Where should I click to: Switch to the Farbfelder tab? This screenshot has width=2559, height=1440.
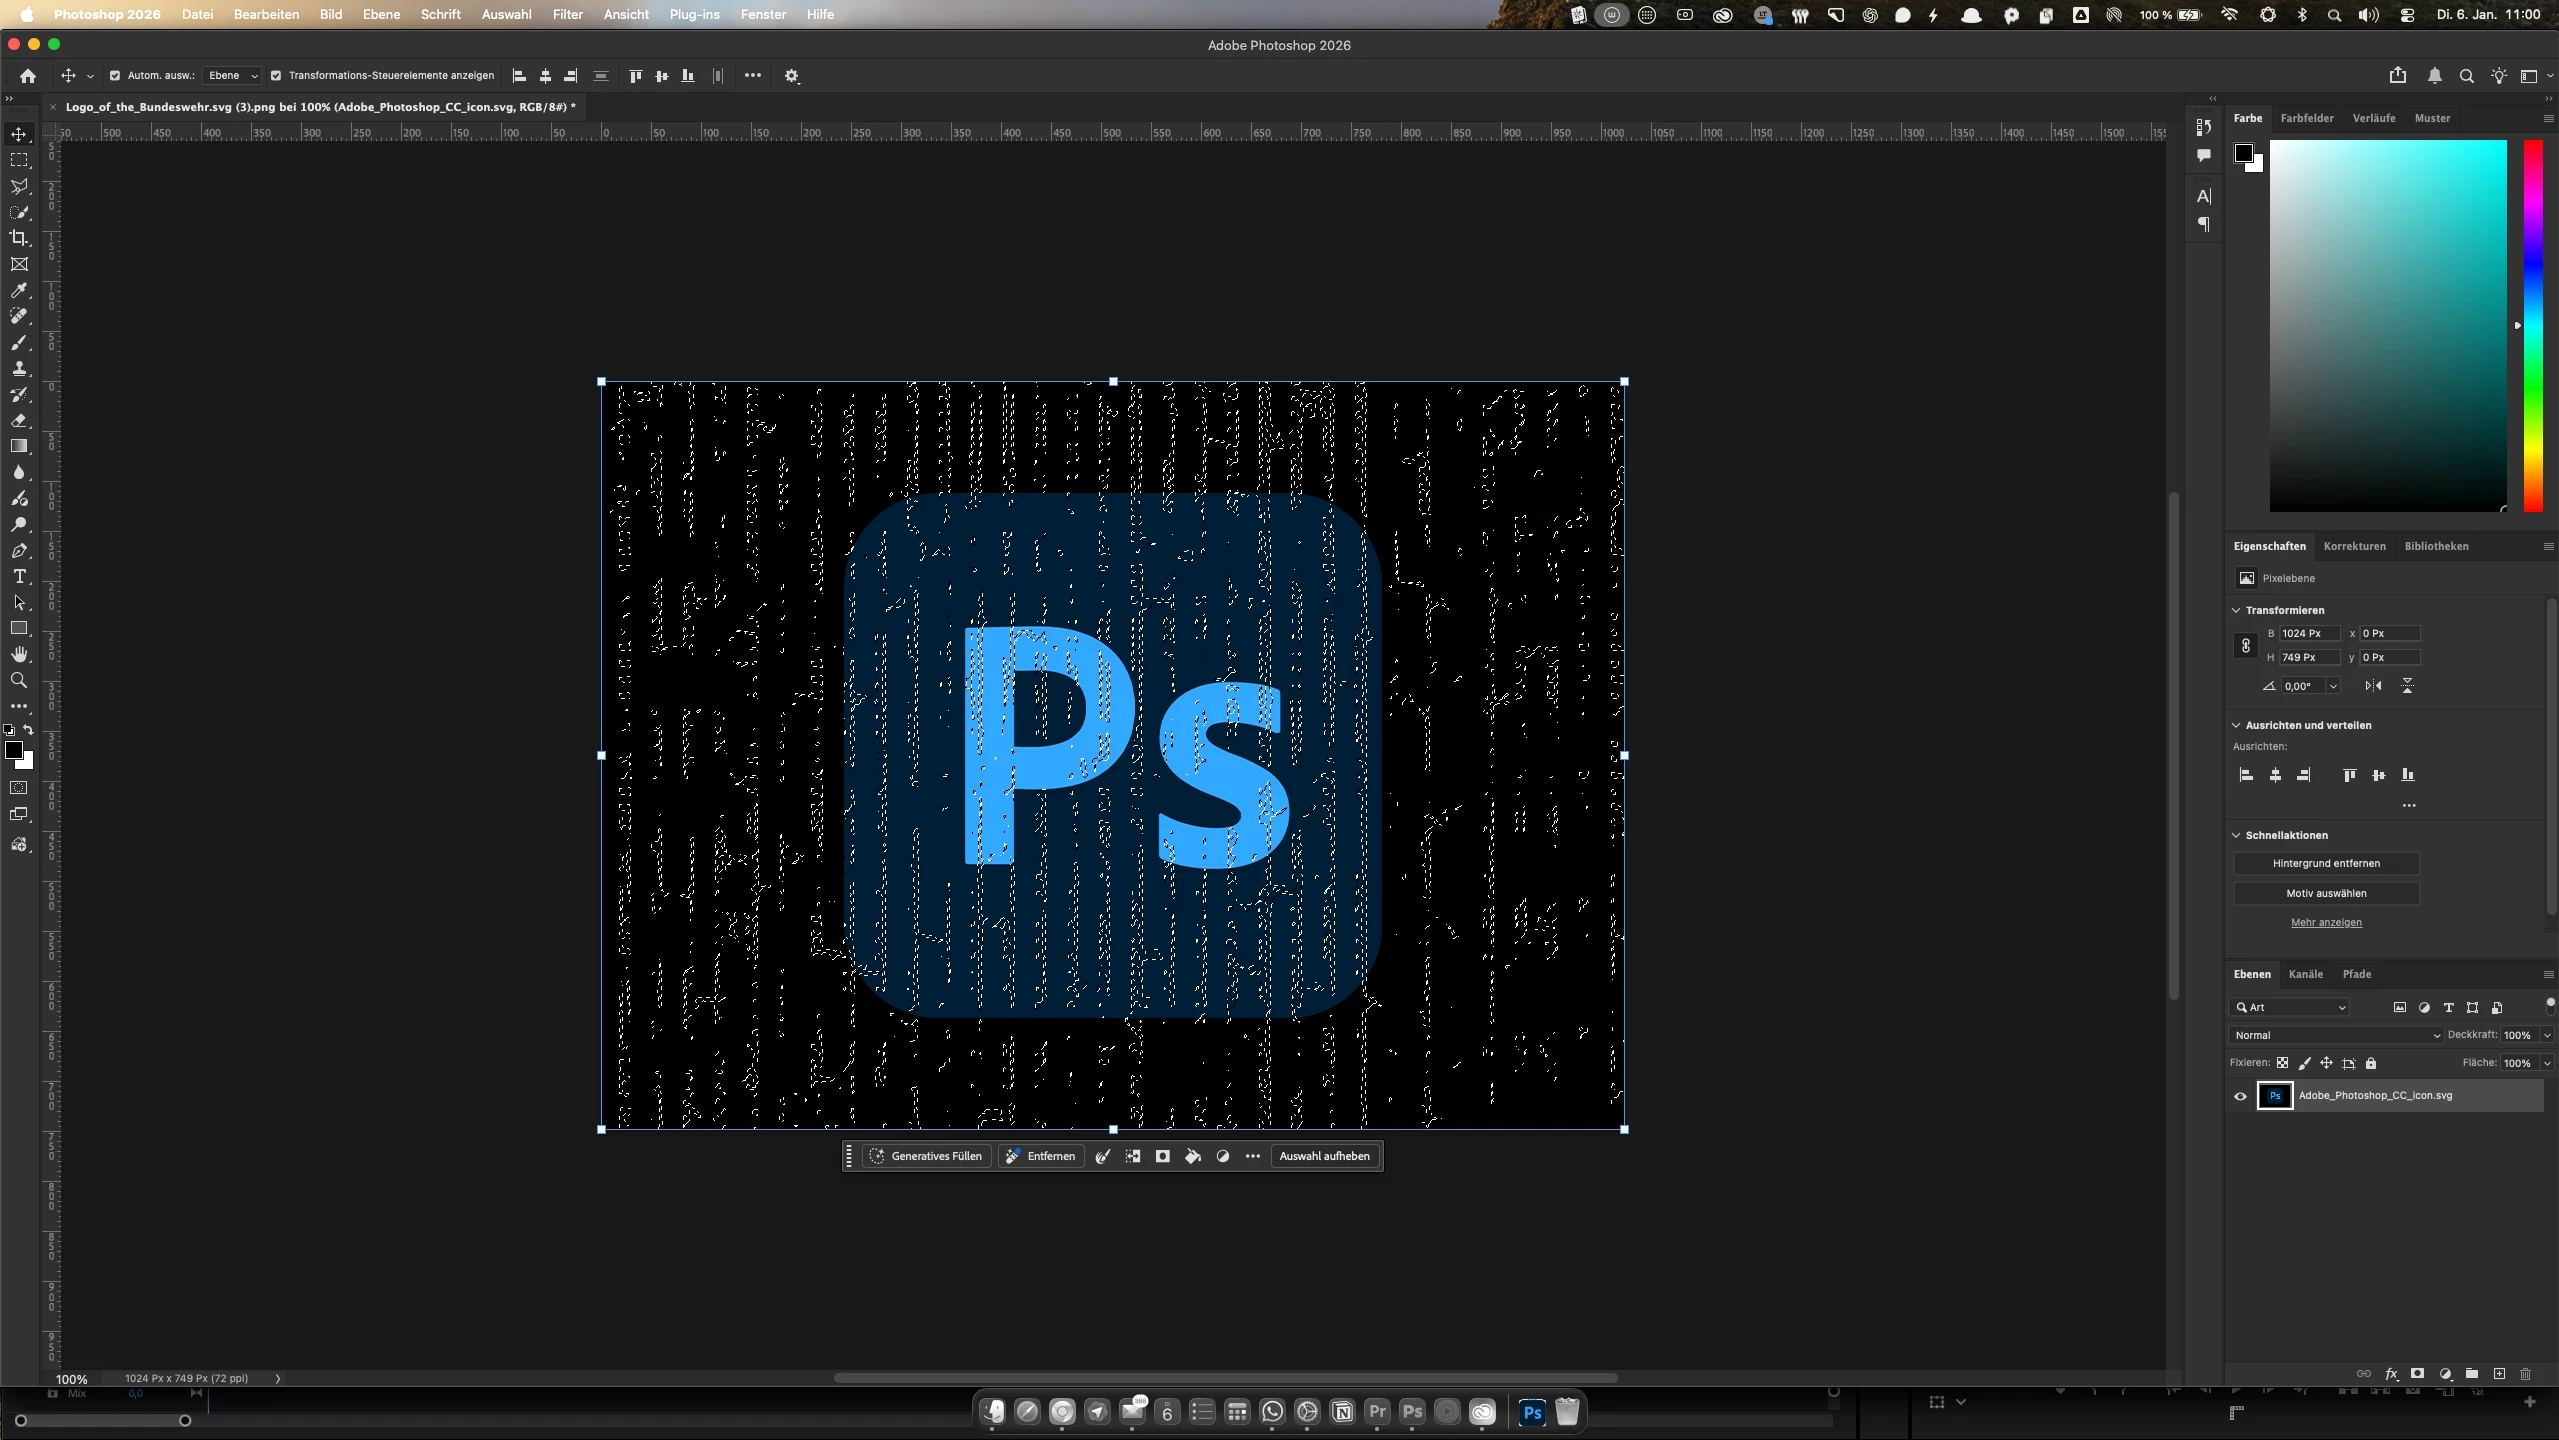pos(2307,118)
